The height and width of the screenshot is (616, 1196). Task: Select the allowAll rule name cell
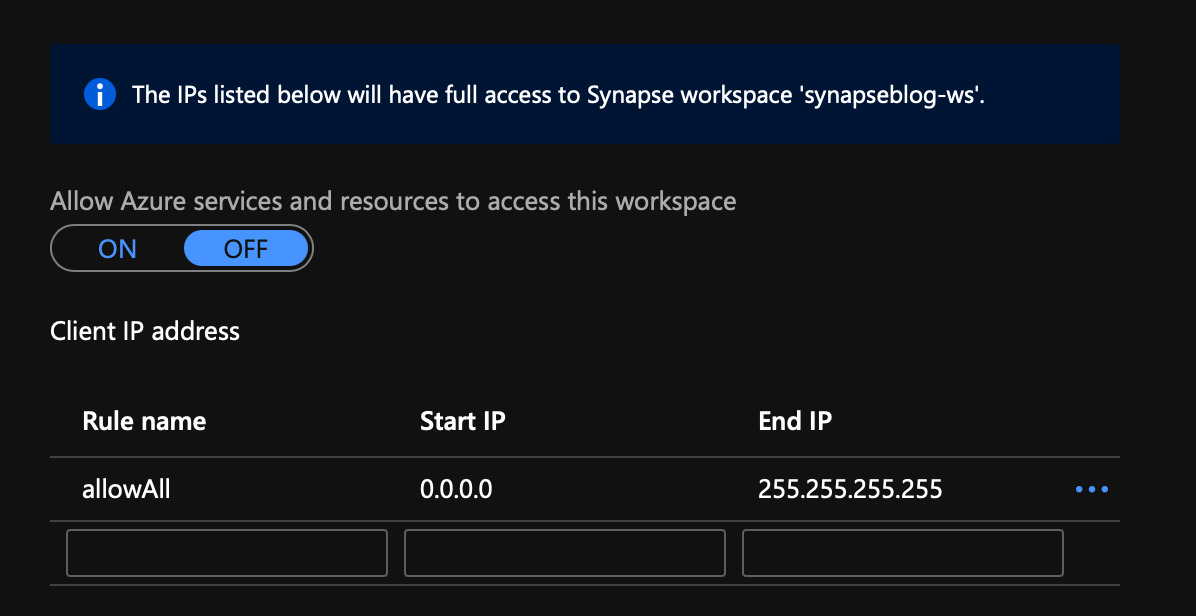(x=126, y=489)
